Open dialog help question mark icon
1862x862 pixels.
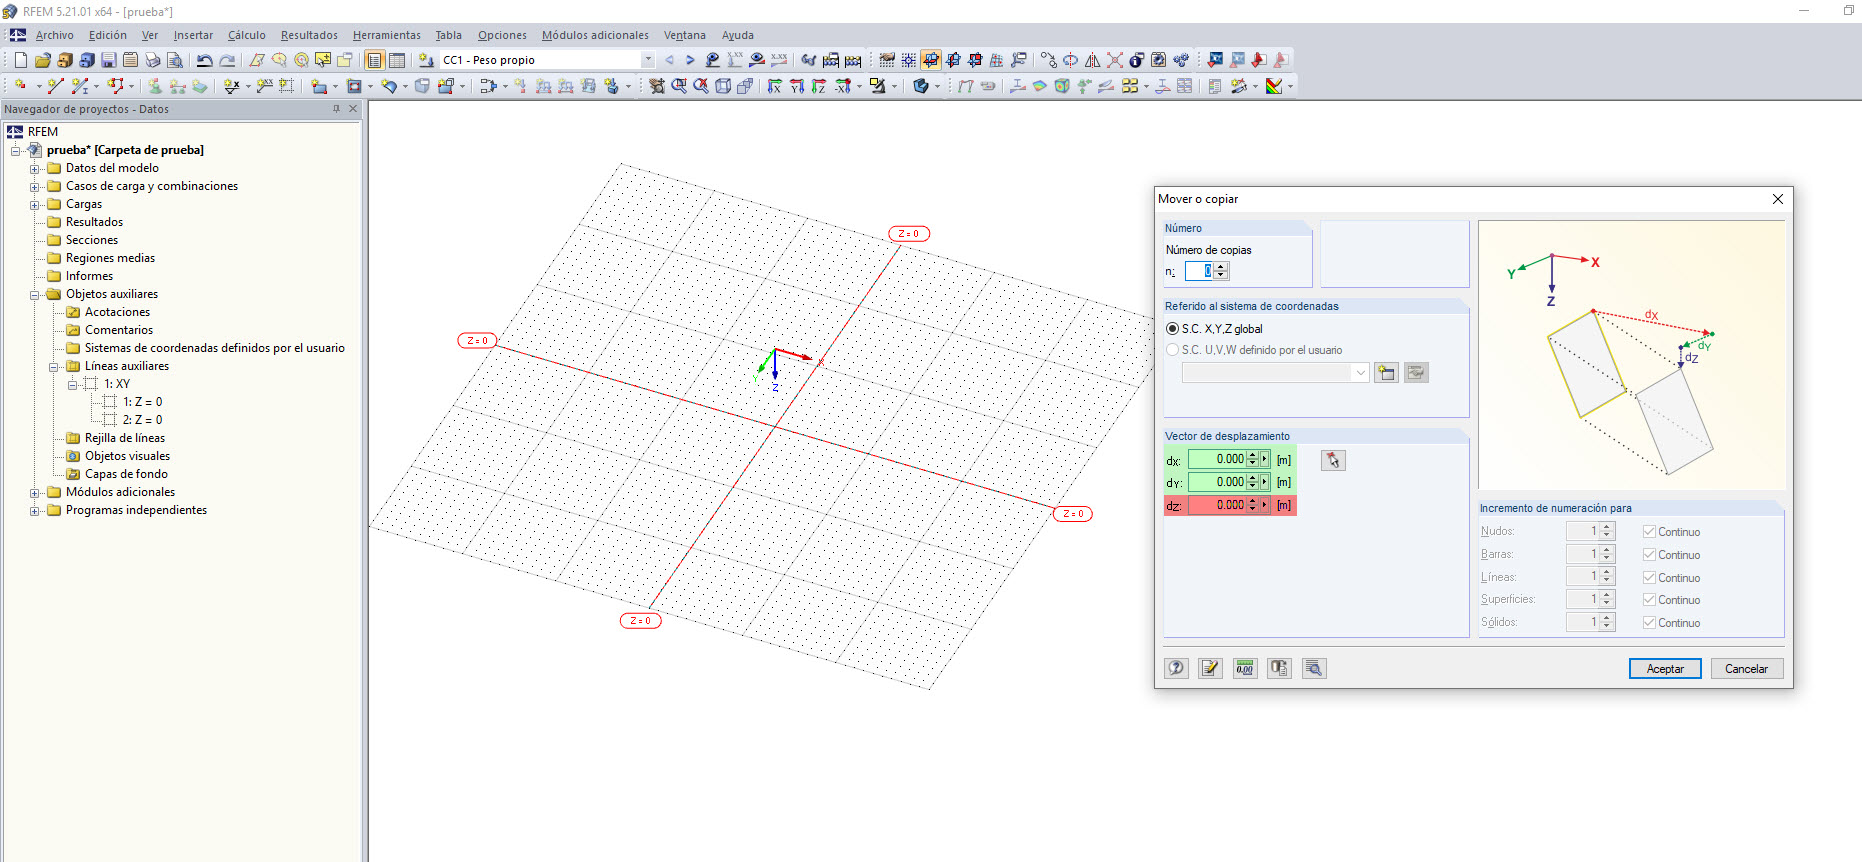tap(1177, 668)
